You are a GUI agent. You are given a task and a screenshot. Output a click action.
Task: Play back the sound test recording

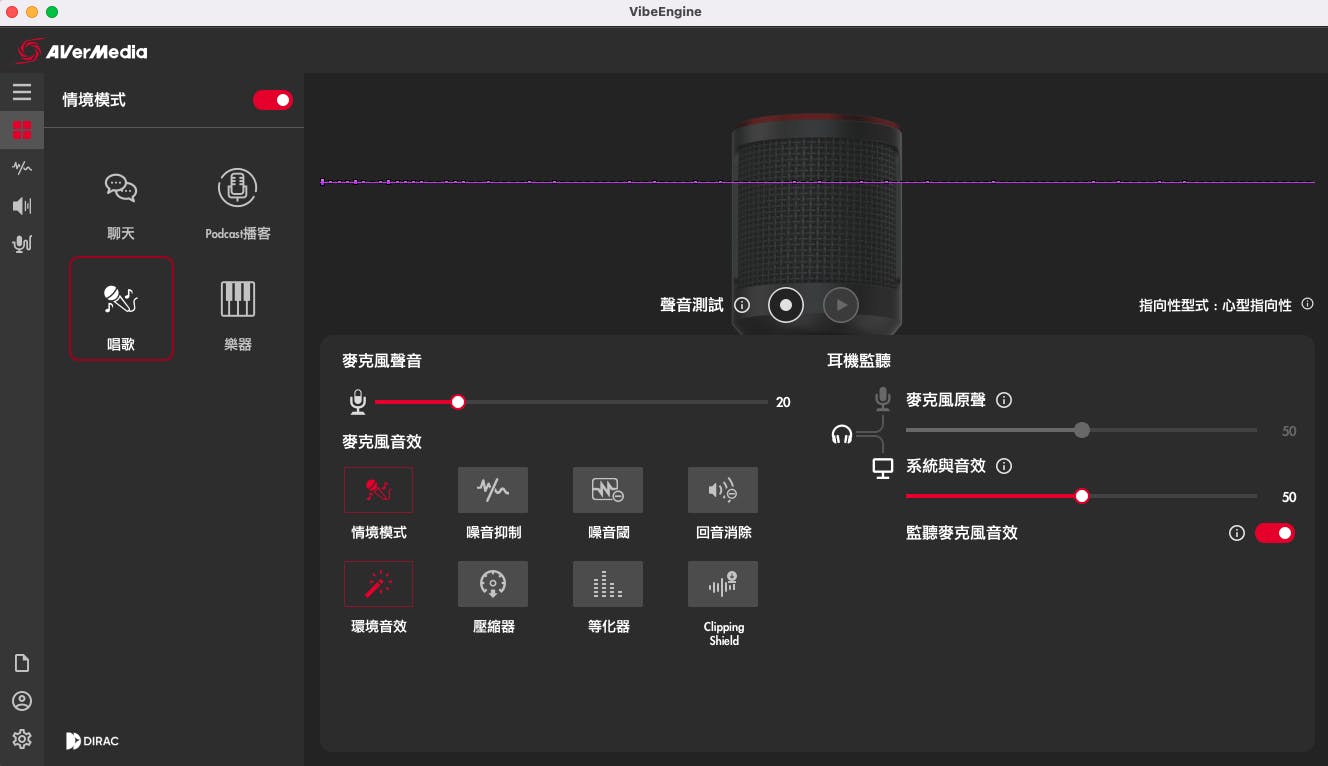pos(841,305)
